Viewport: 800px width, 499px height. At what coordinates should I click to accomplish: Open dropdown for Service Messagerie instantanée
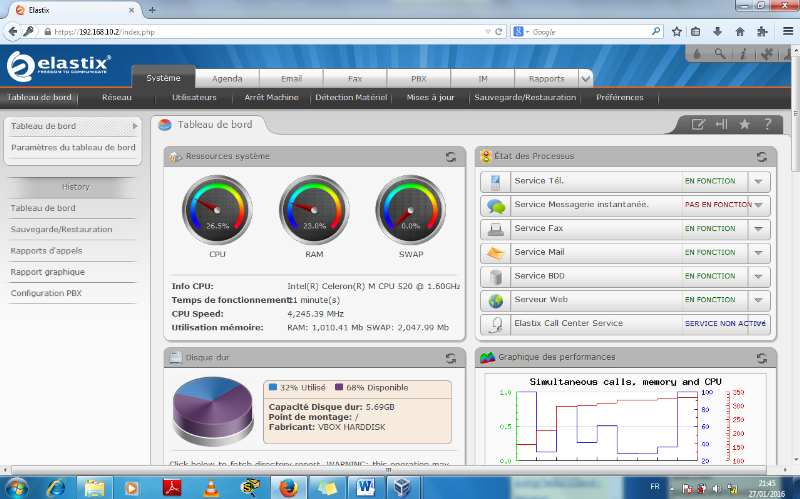759,205
